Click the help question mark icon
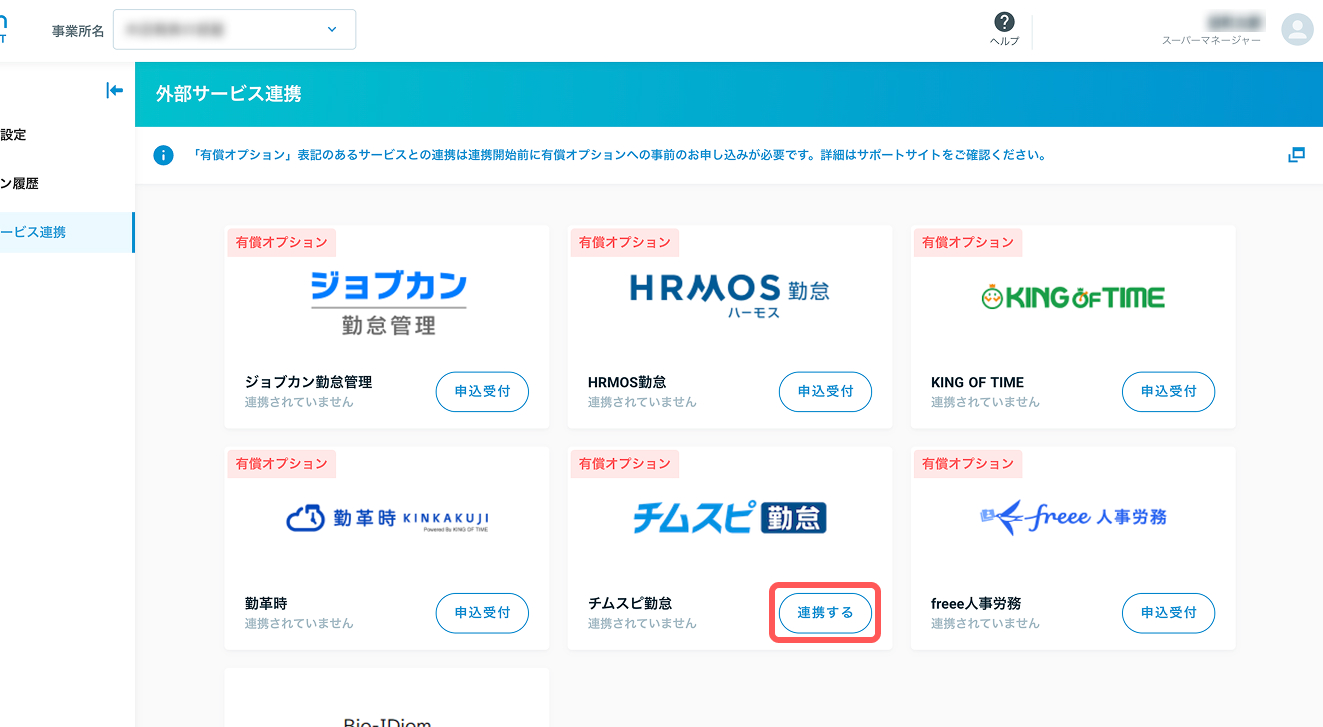 1004,22
